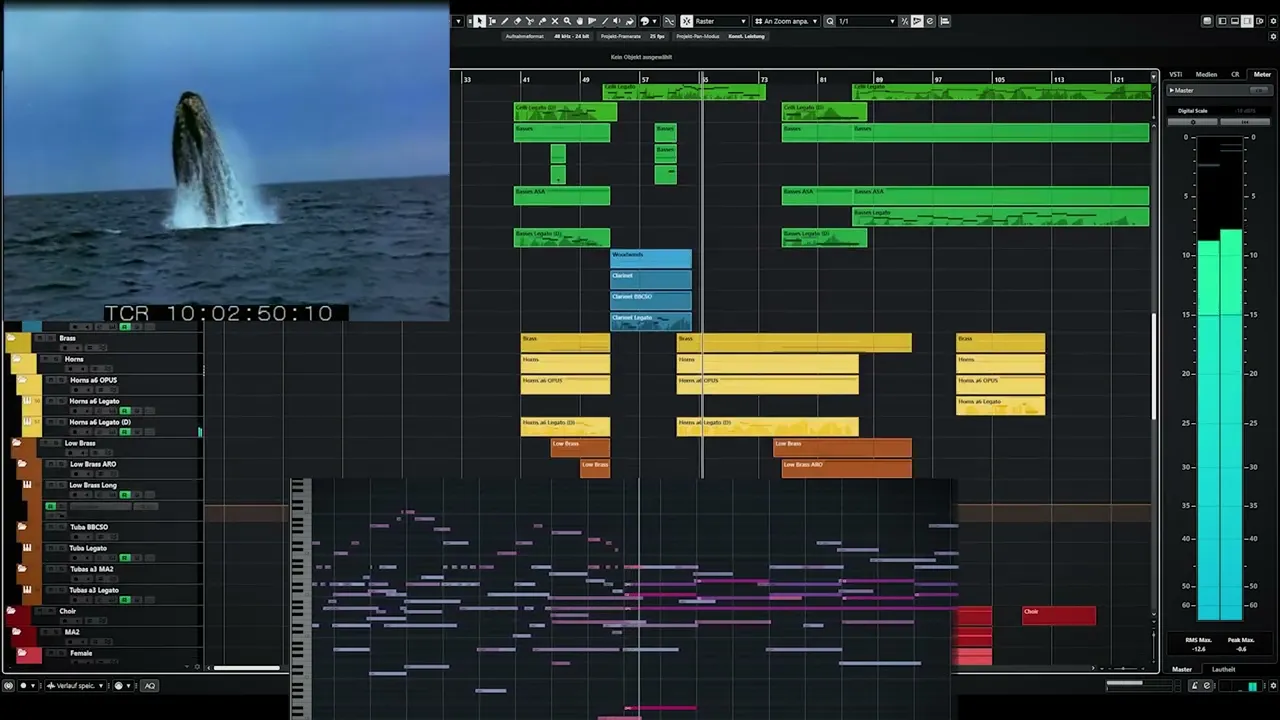The width and height of the screenshot is (1280, 720).
Task: Expand the Master meter section
Action: tap(1172, 90)
